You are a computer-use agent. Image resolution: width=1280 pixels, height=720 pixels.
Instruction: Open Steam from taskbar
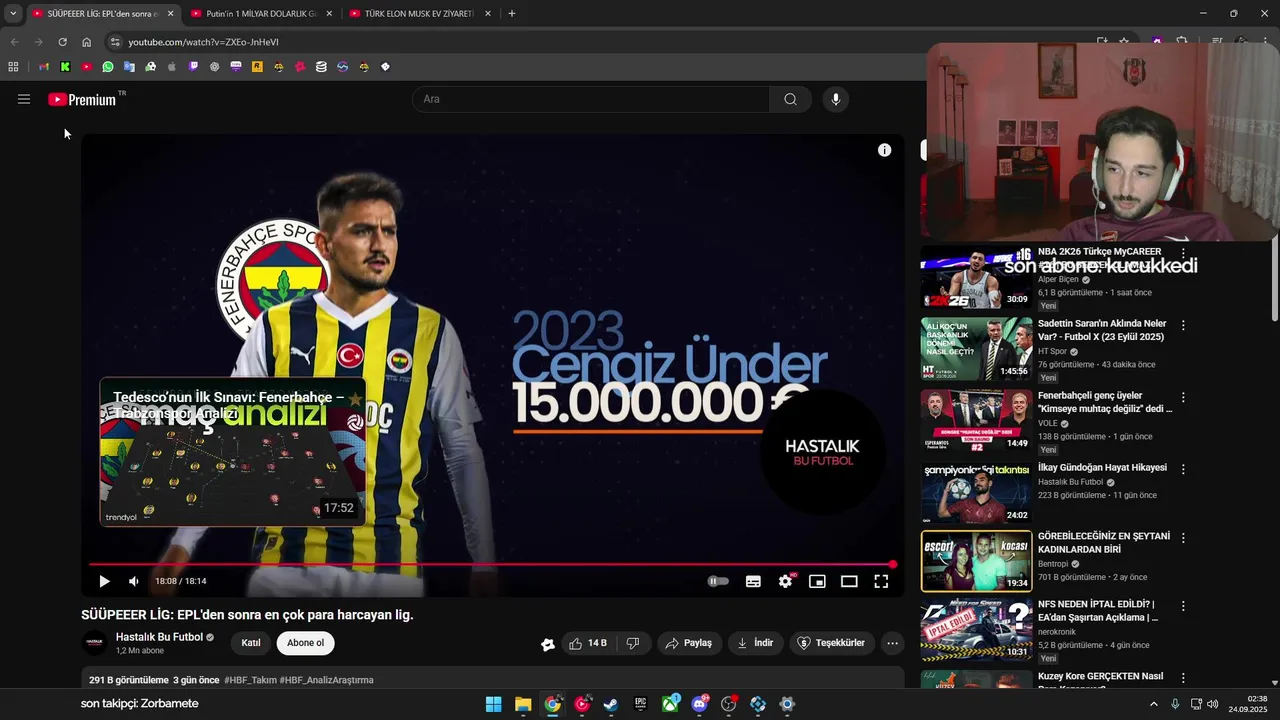(x=611, y=704)
